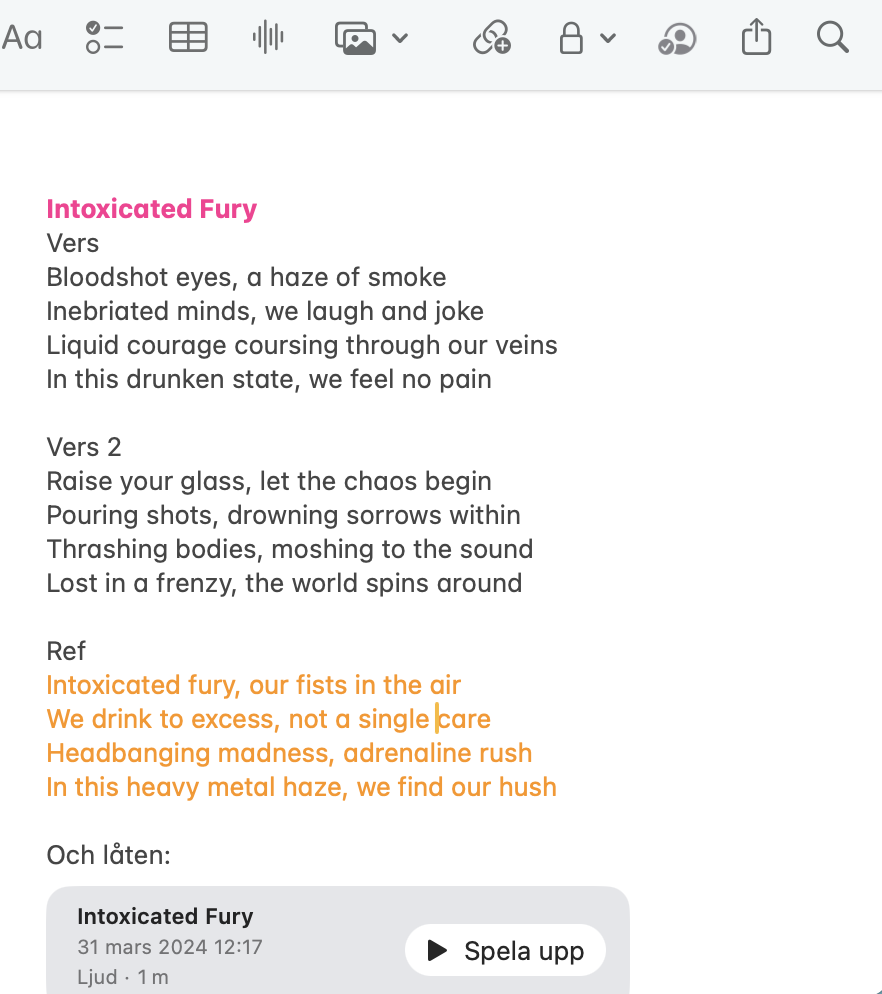Click the pink Intoxicated Fury heading

pyautogui.click(x=152, y=209)
